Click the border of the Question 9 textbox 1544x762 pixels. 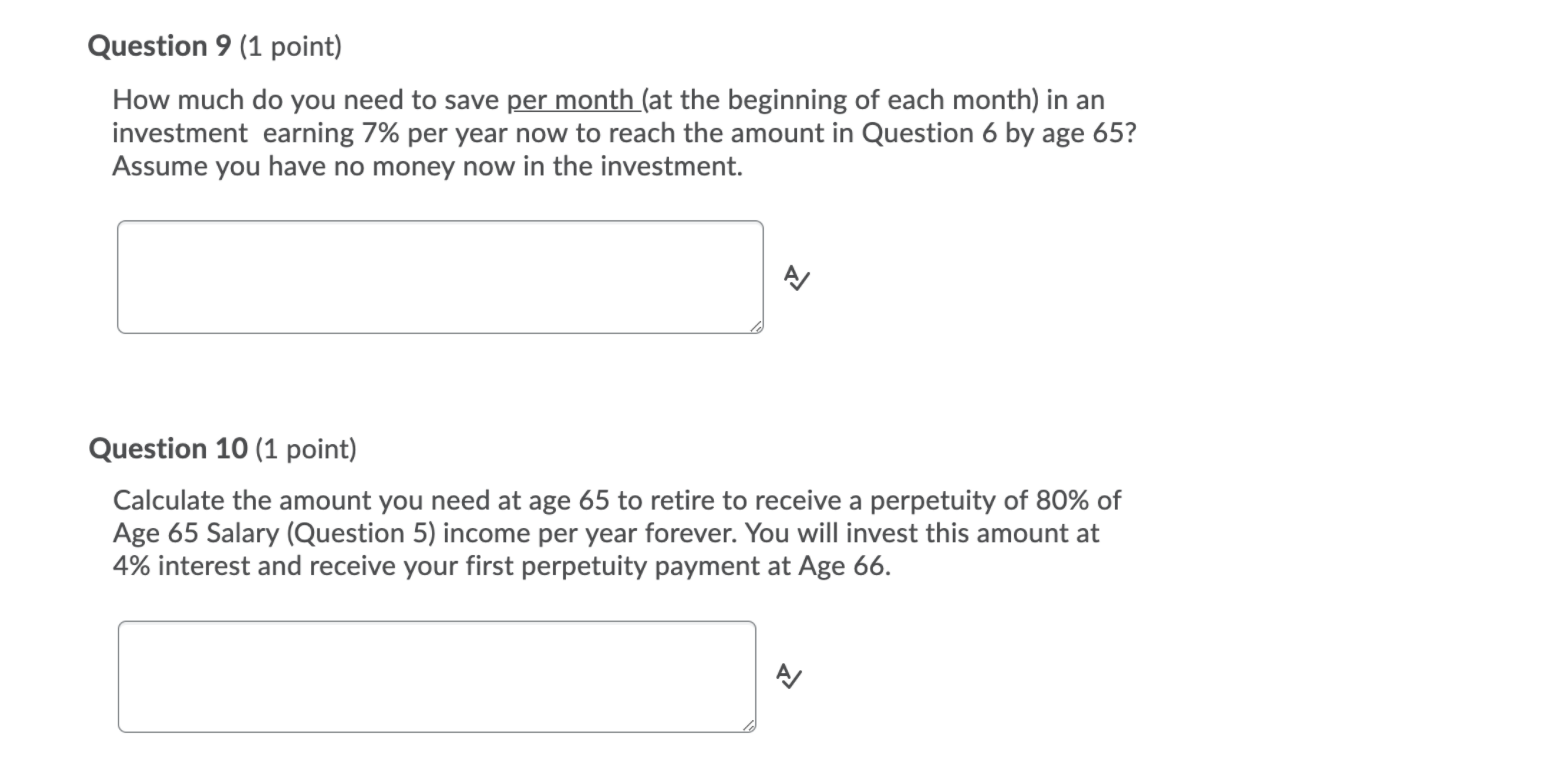point(440,223)
